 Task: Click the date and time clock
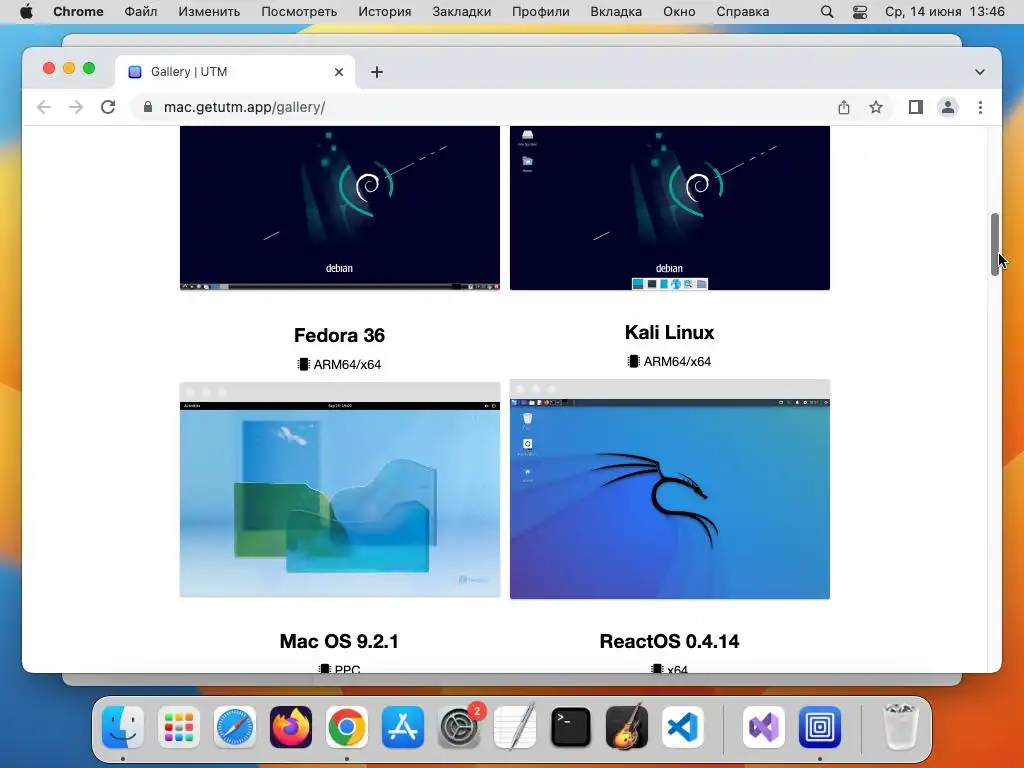coord(944,12)
